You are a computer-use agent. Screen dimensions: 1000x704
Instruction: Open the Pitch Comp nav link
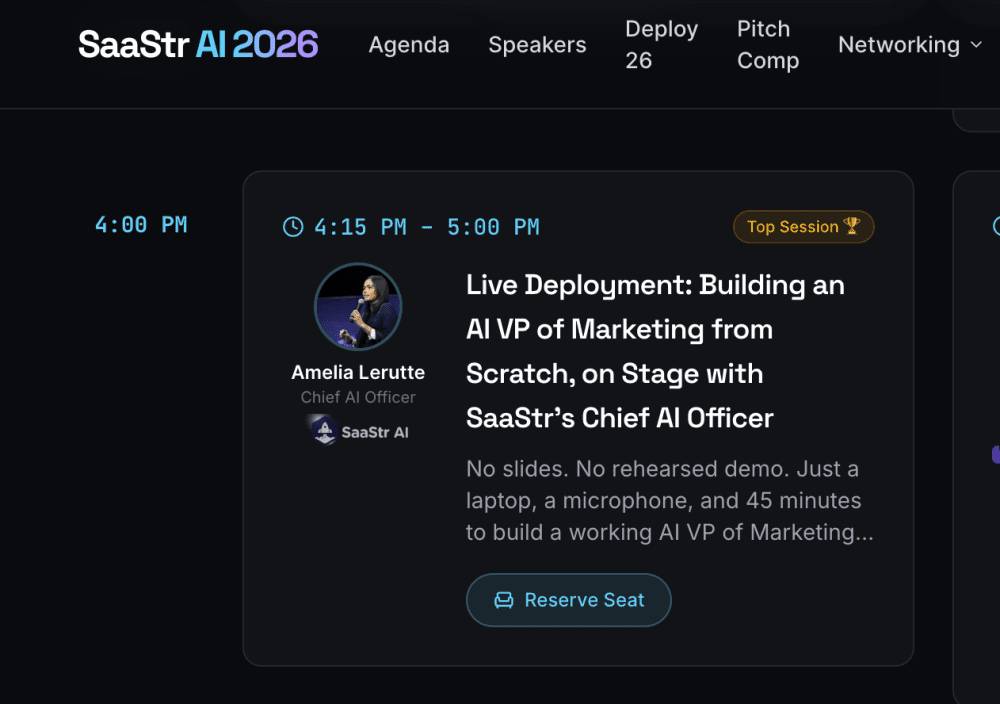pyautogui.click(x=768, y=45)
